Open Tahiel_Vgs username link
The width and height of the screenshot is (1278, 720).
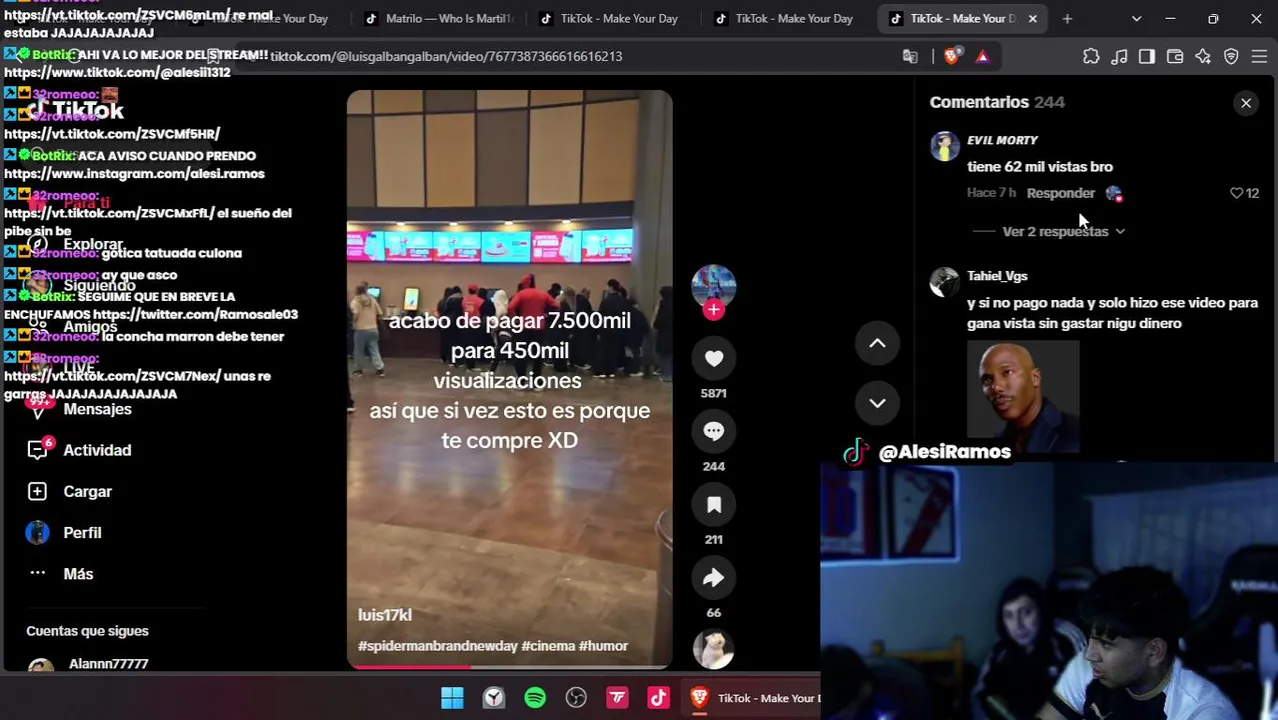(x=997, y=276)
